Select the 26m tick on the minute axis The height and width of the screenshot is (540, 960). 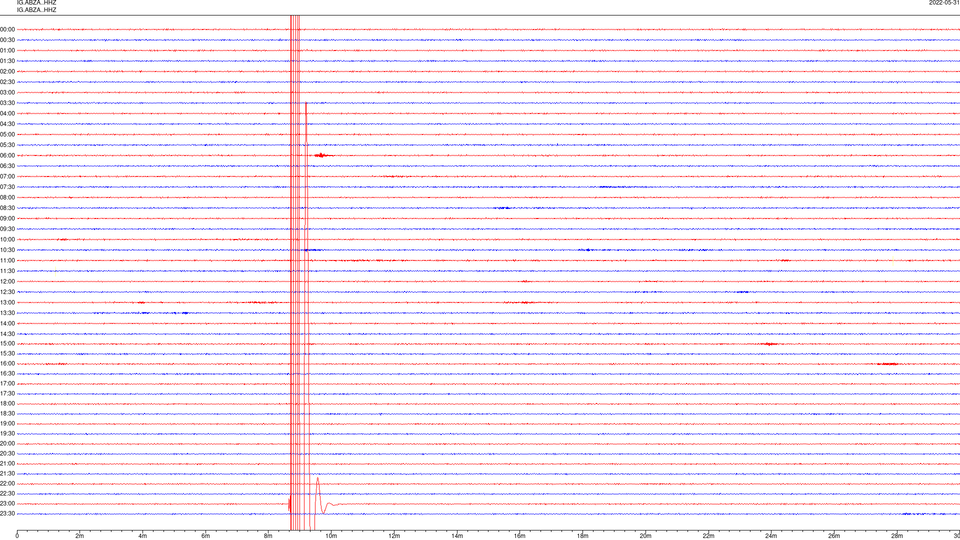tap(834, 536)
